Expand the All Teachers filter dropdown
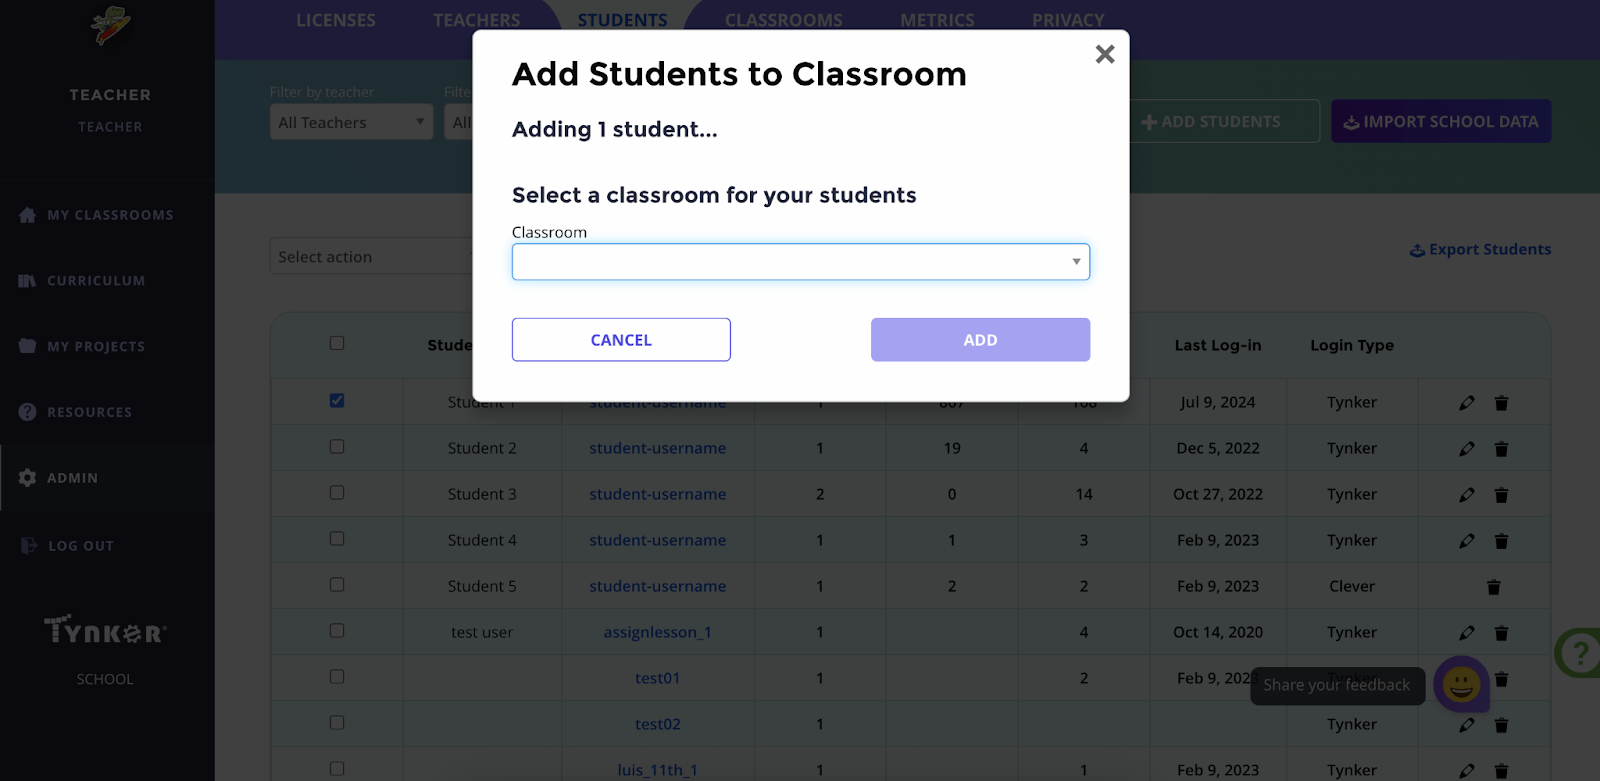 tap(351, 122)
